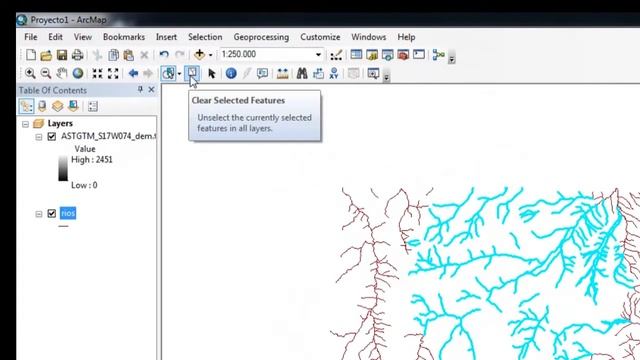Open the Table Of Contents window button
Screen dimensions: 640x360
356,54
